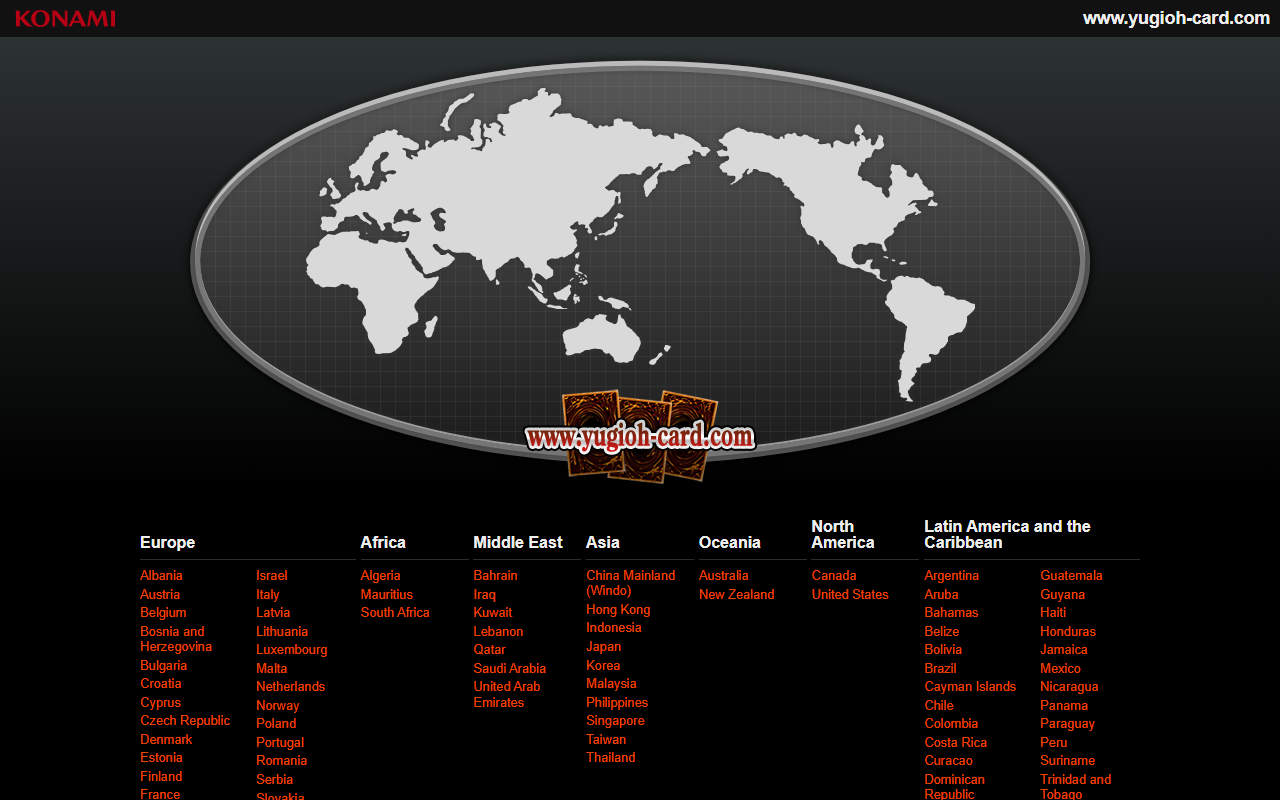Screen dimensions: 1280x800
Task: Select Bahrain under Middle East
Action: pyautogui.click(x=496, y=575)
